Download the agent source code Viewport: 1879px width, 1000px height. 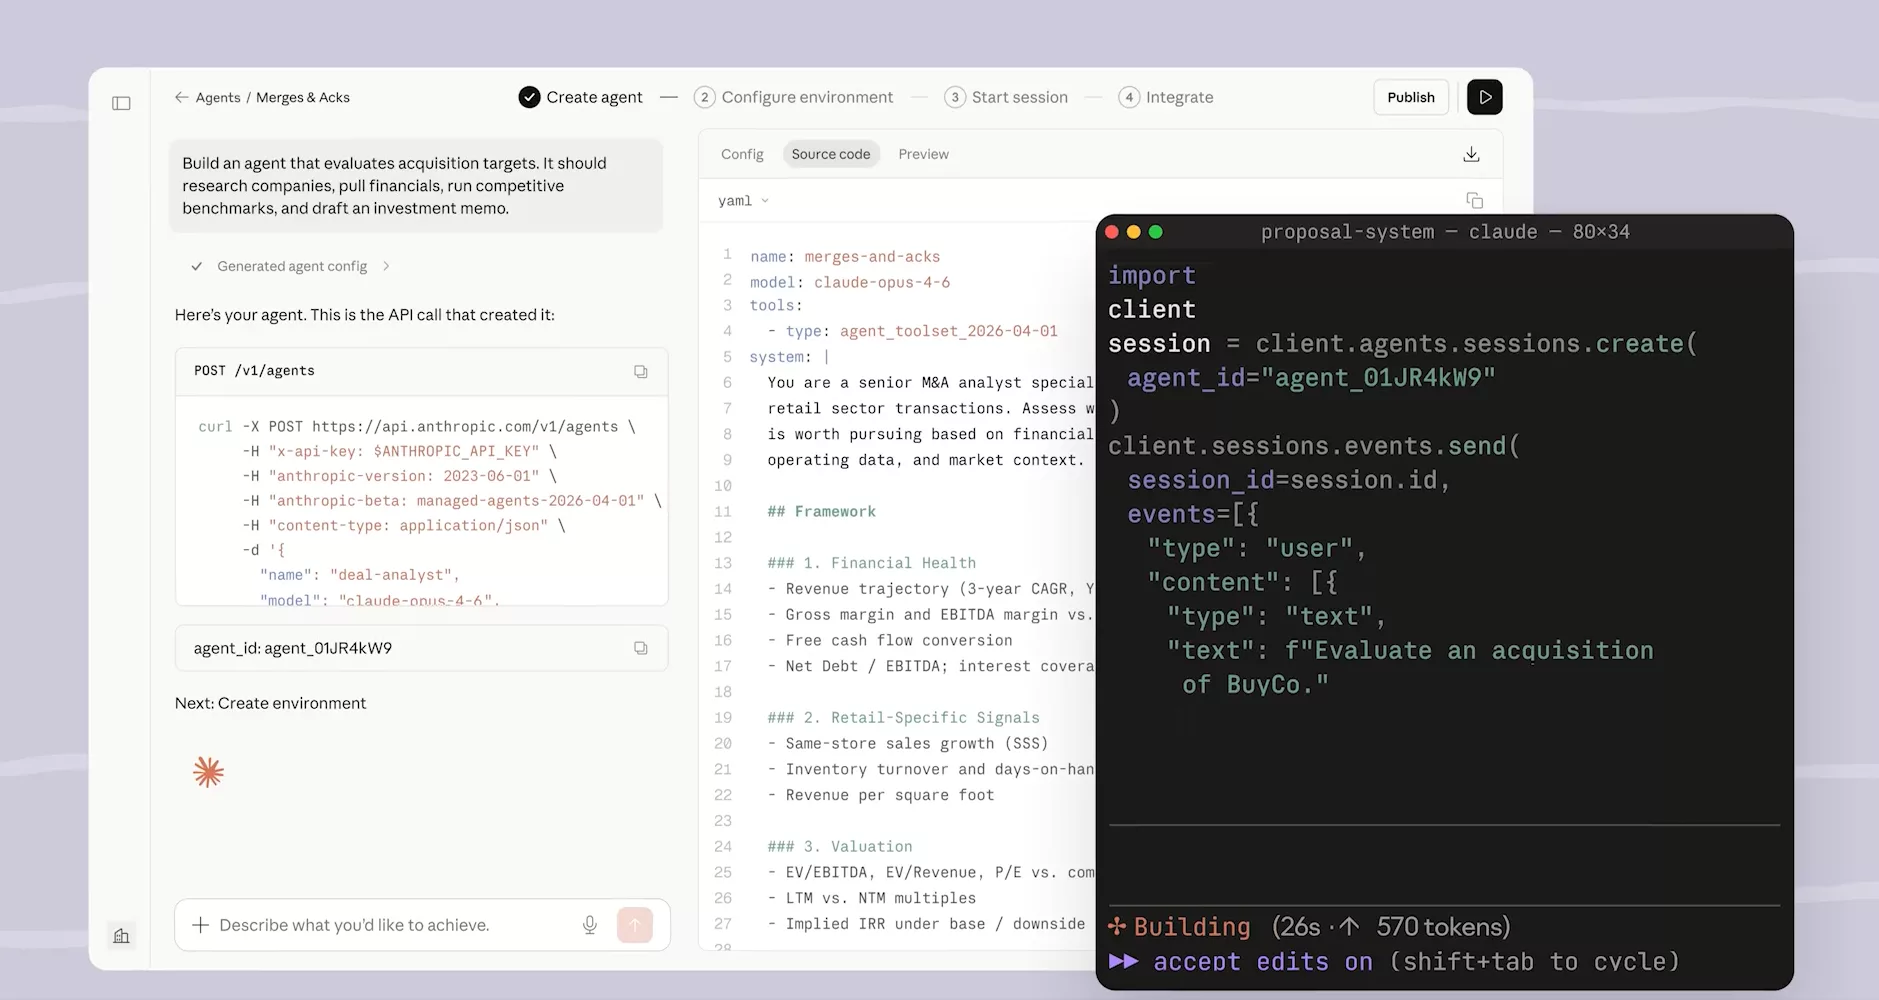(1470, 153)
